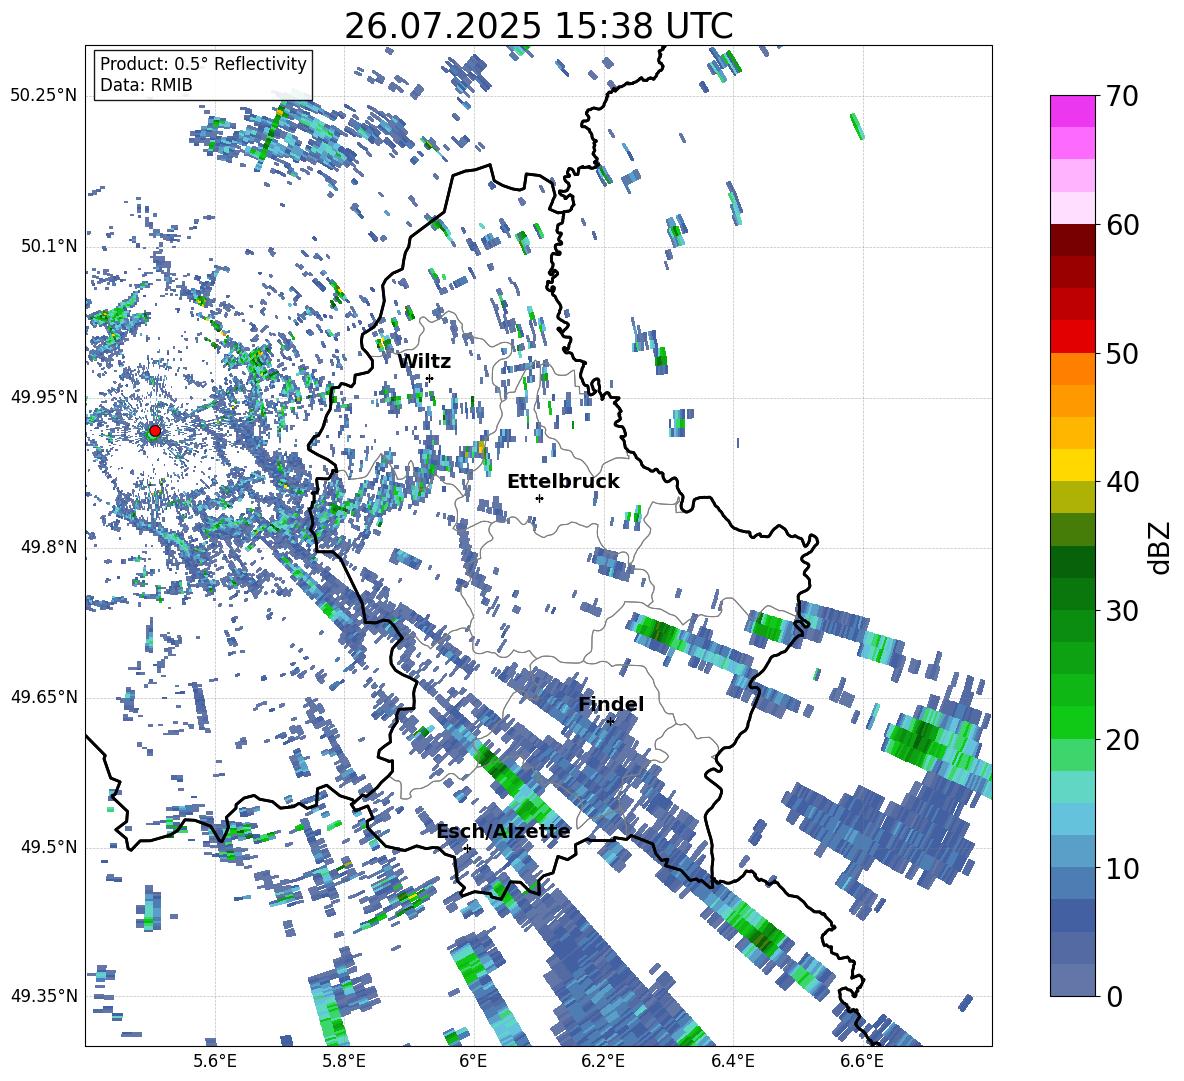This screenshot has width=1184, height=1081.
Task: Click the 49.95°N latitude label
Action: 44,398
